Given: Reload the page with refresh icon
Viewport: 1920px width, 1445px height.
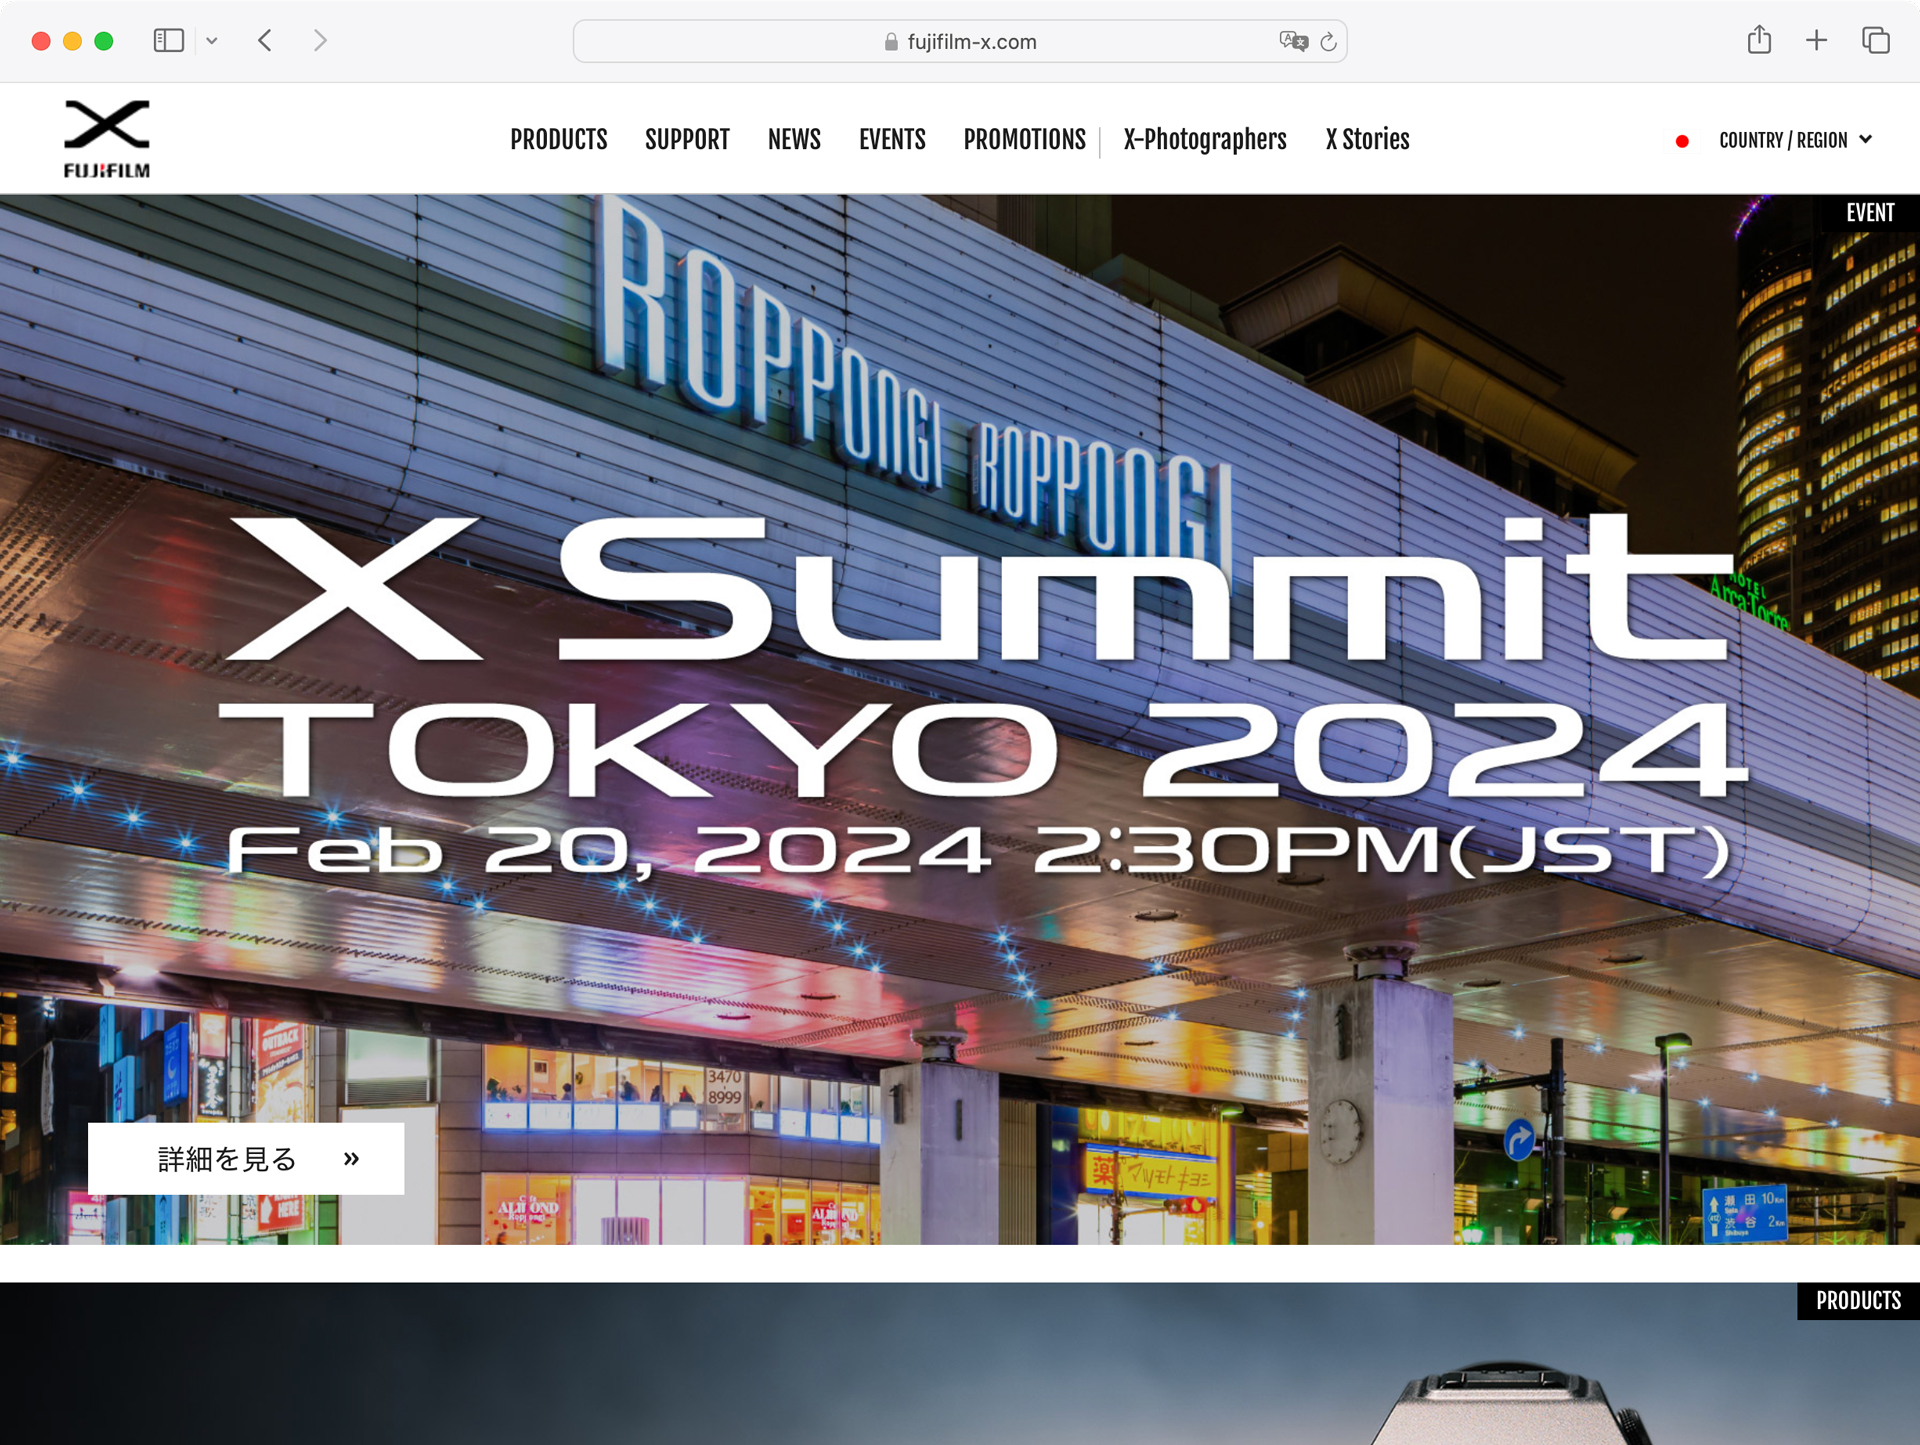Looking at the screenshot, I should point(1328,41).
